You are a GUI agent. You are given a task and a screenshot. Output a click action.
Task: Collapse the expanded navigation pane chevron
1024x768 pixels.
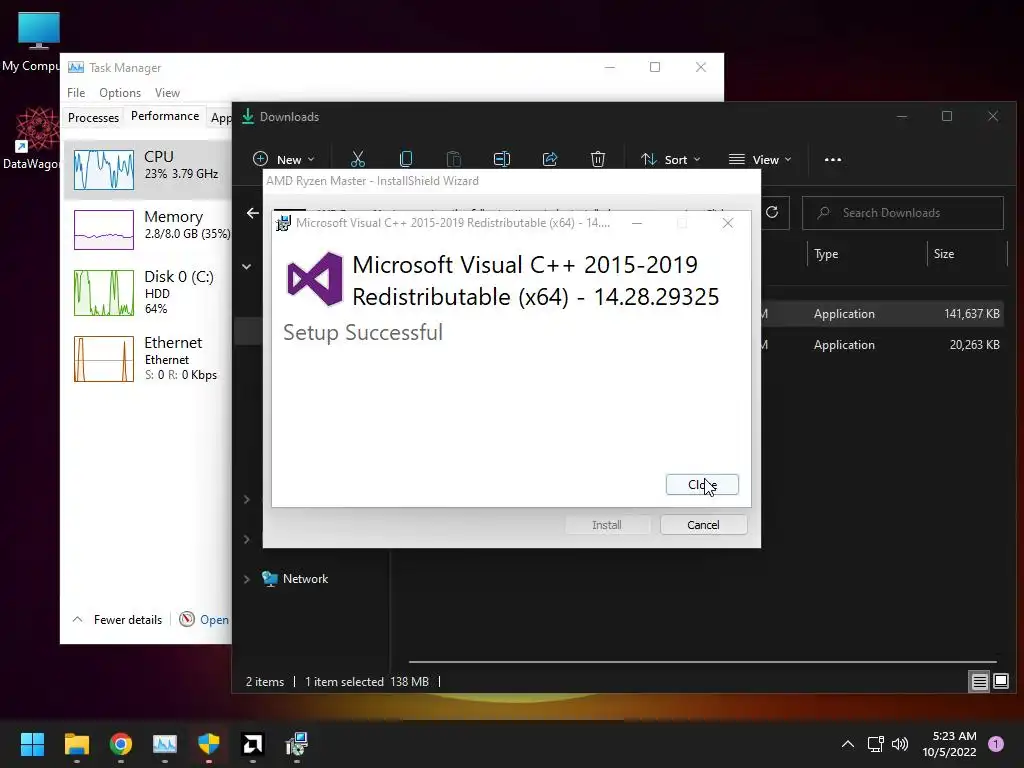pos(247,266)
